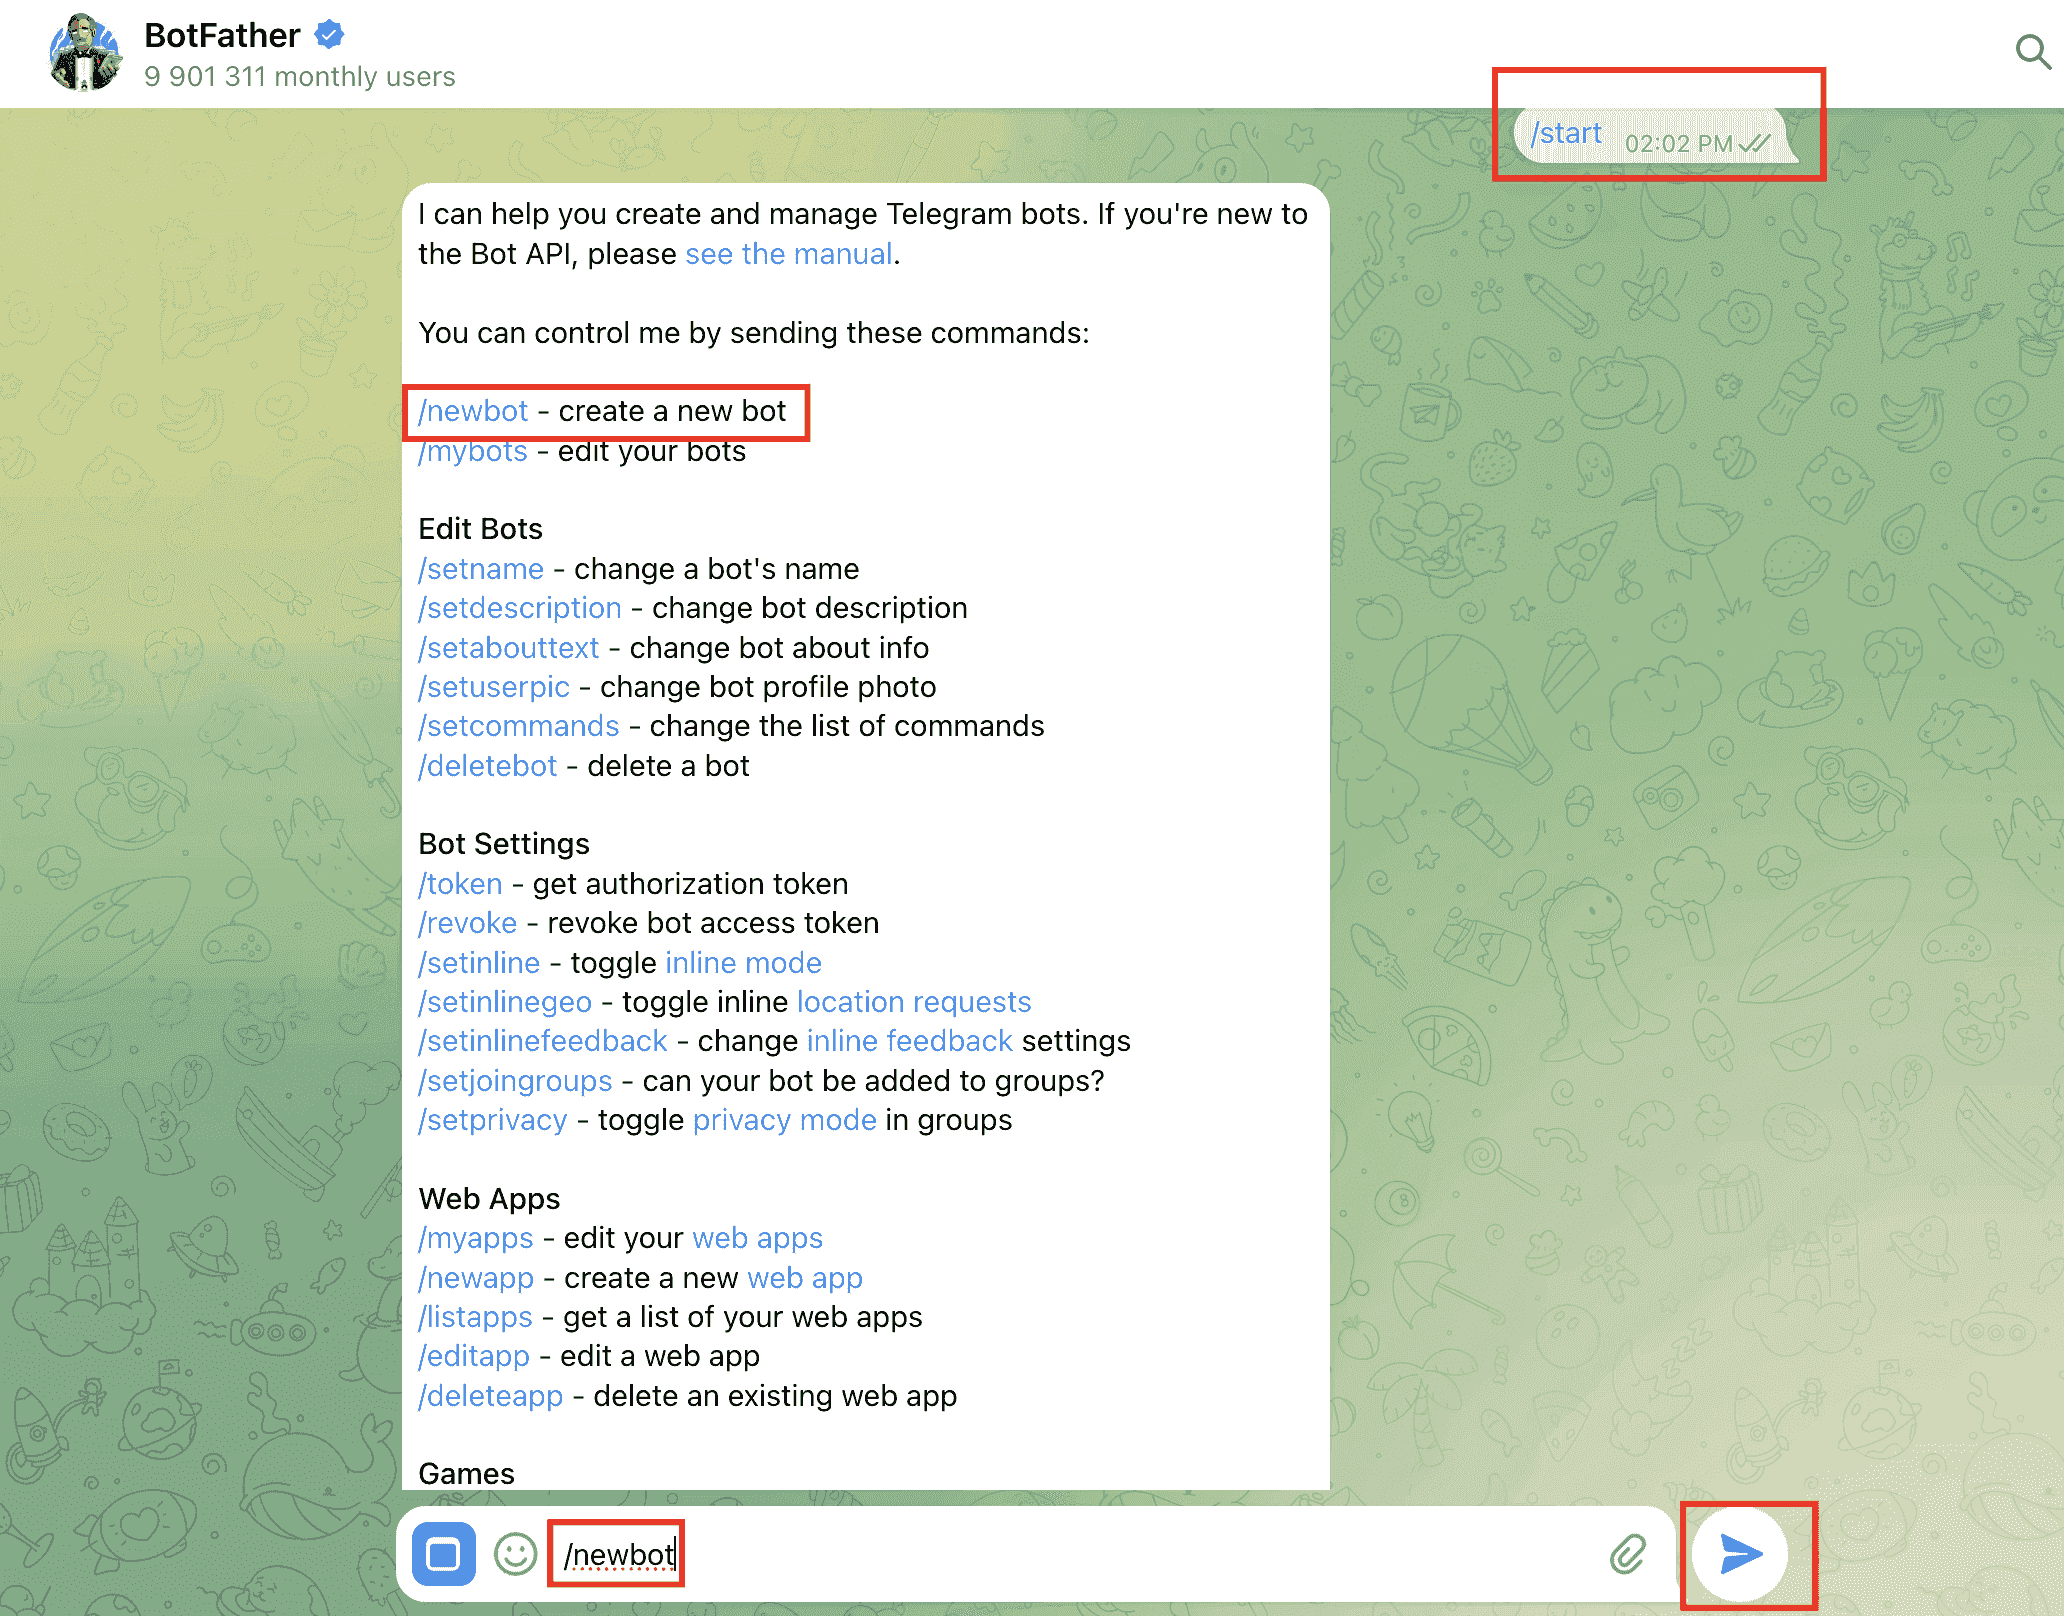Image resolution: width=2064 pixels, height=1616 pixels.
Task: Open the bot menu square button
Action: click(x=444, y=1554)
